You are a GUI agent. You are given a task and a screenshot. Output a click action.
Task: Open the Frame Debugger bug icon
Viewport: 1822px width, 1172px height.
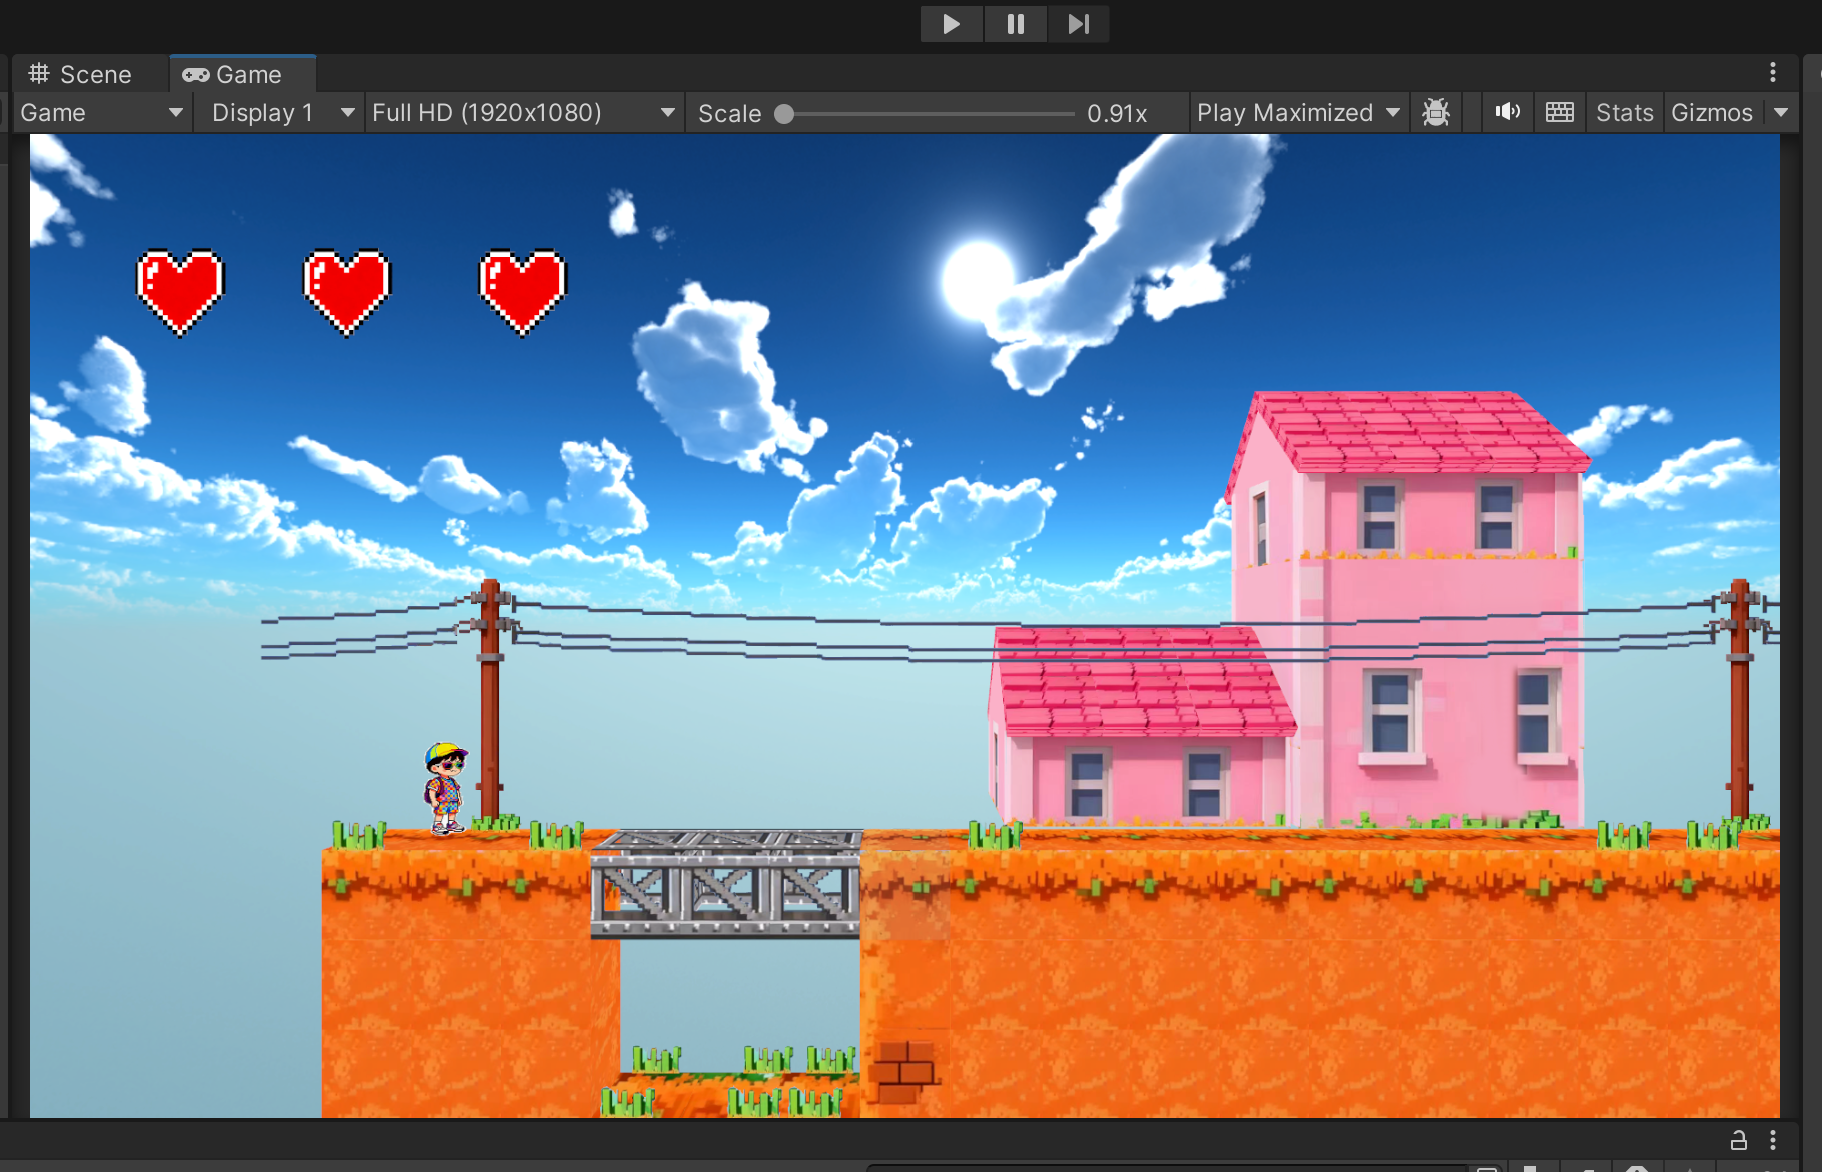click(1436, 112)
